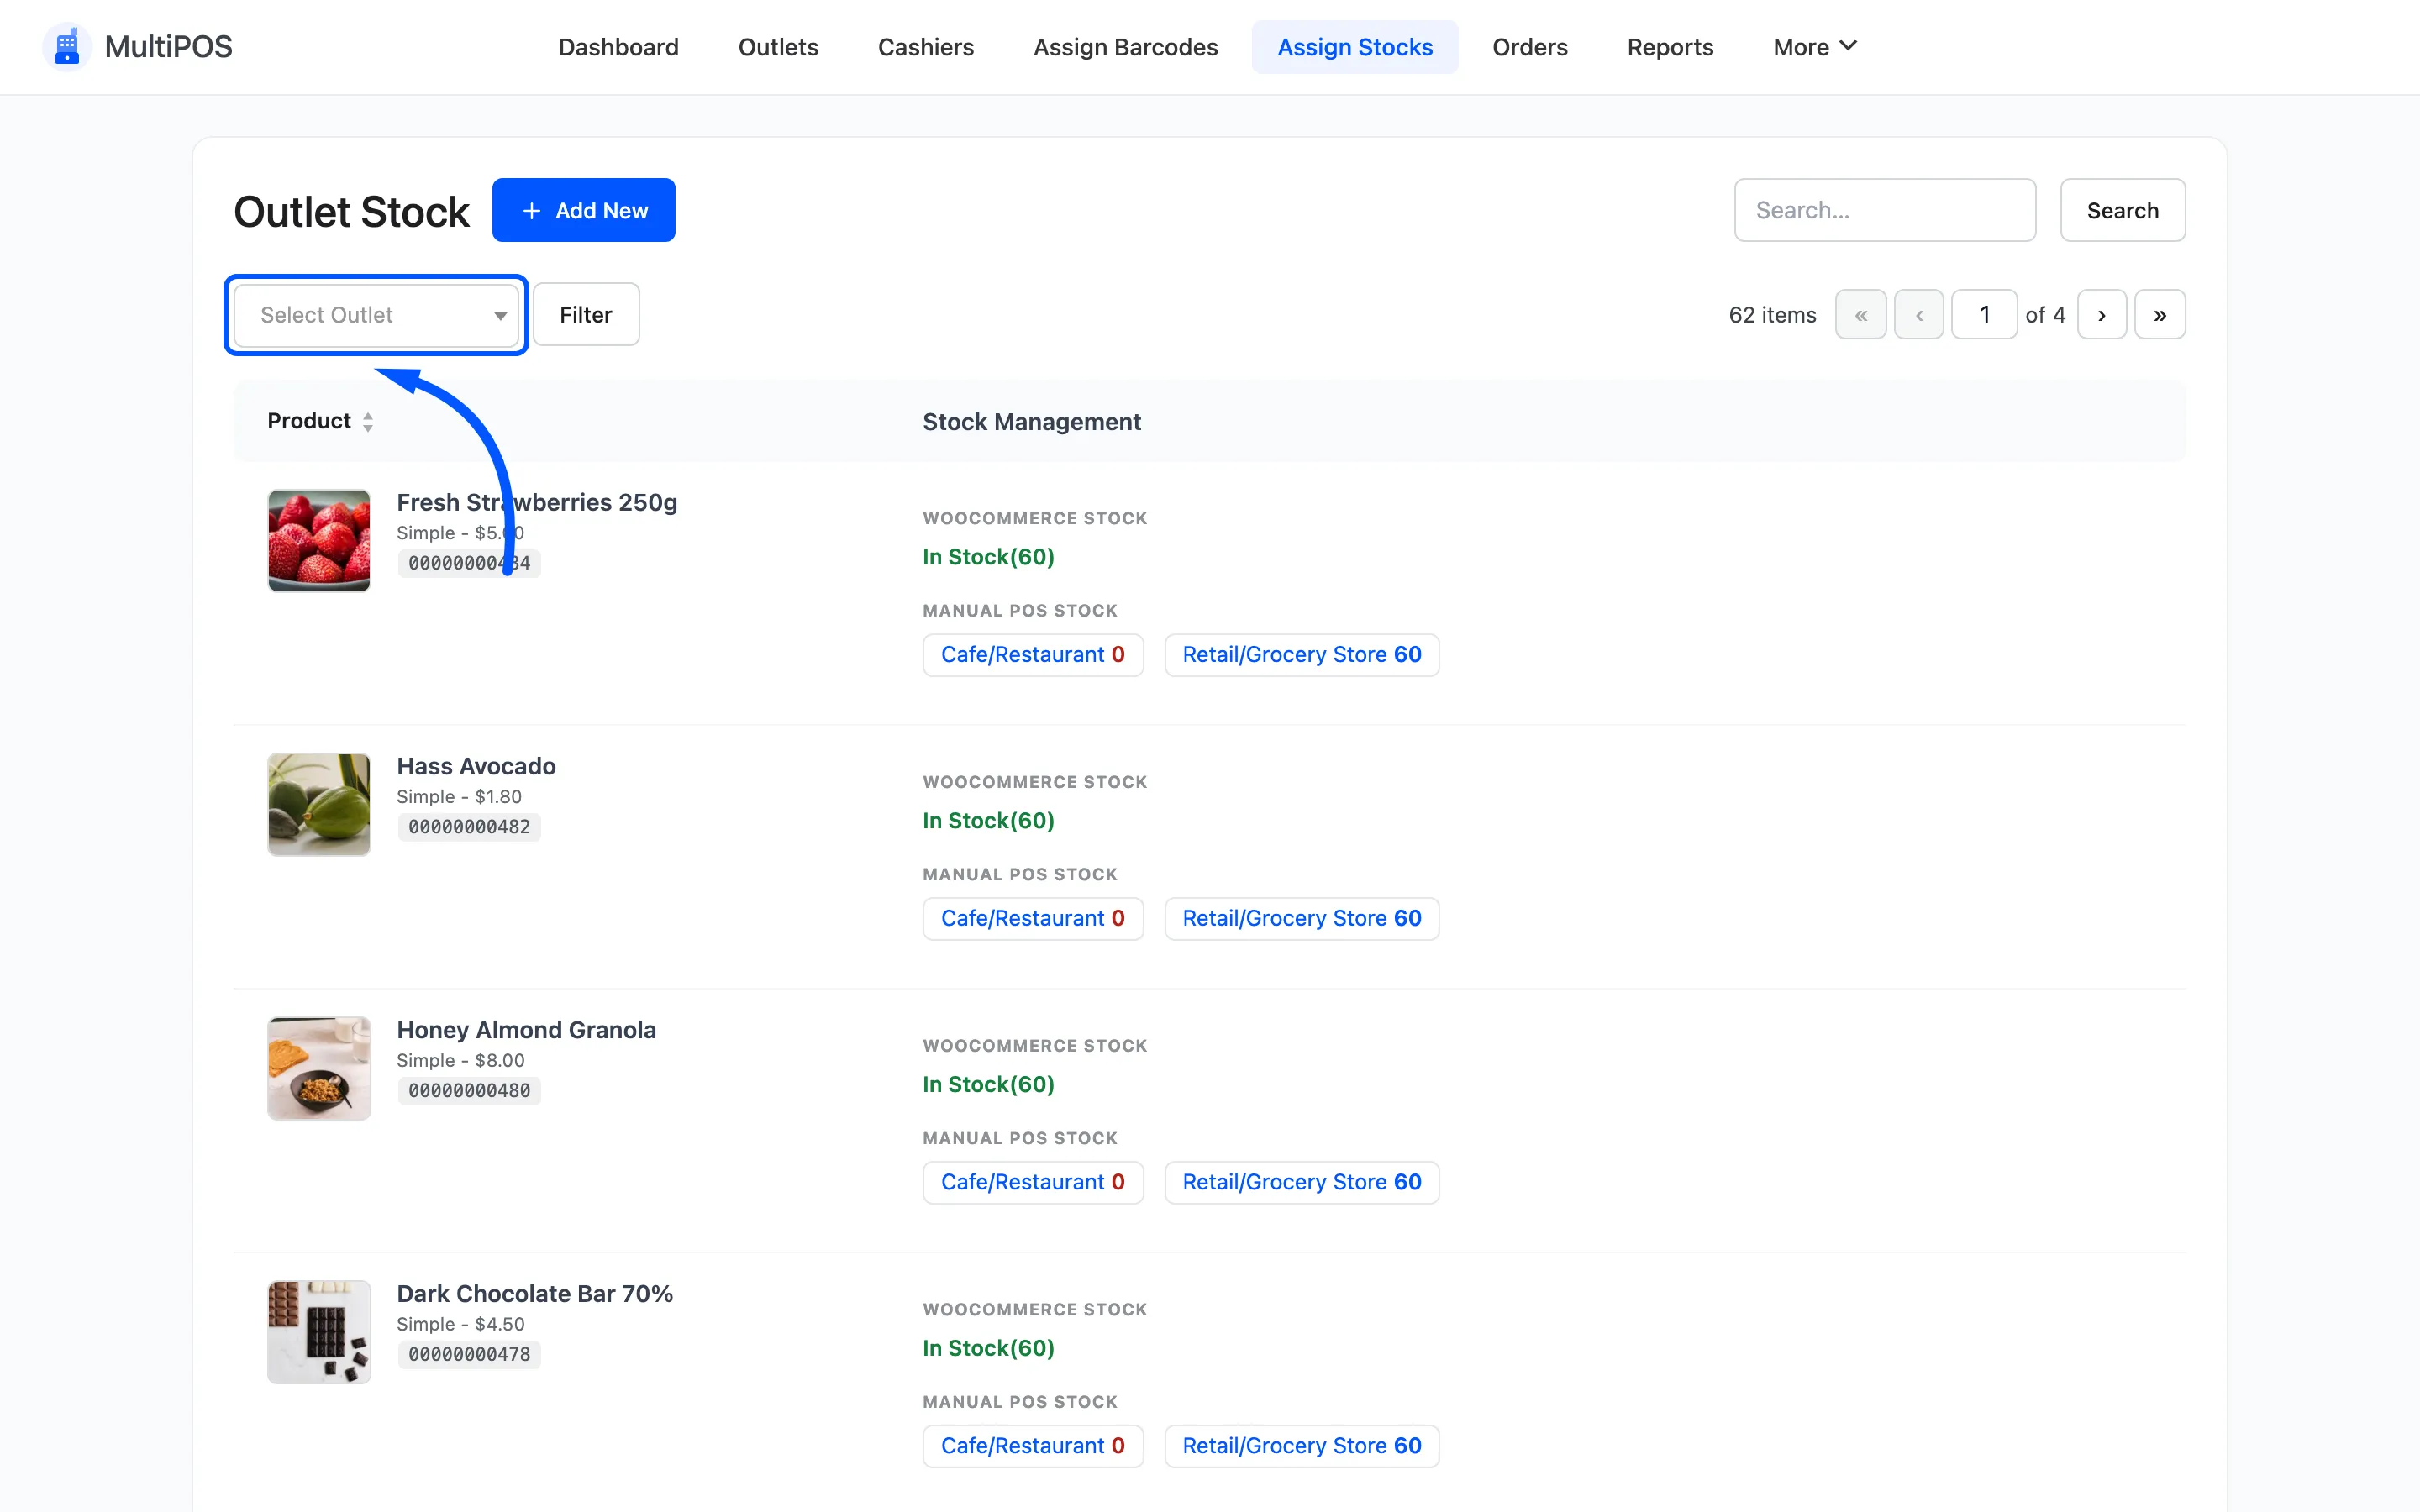
Task: Open the Cashiers page
Action: point(925,47)
